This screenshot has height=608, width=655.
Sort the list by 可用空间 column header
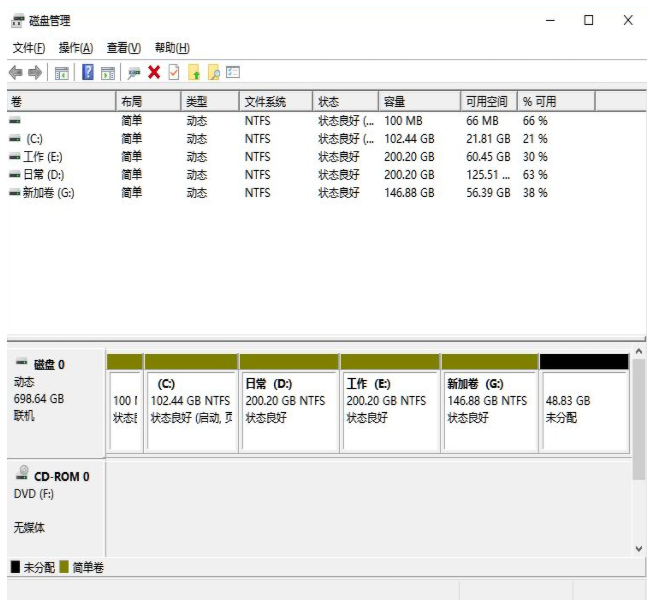(x=487, y=102)
